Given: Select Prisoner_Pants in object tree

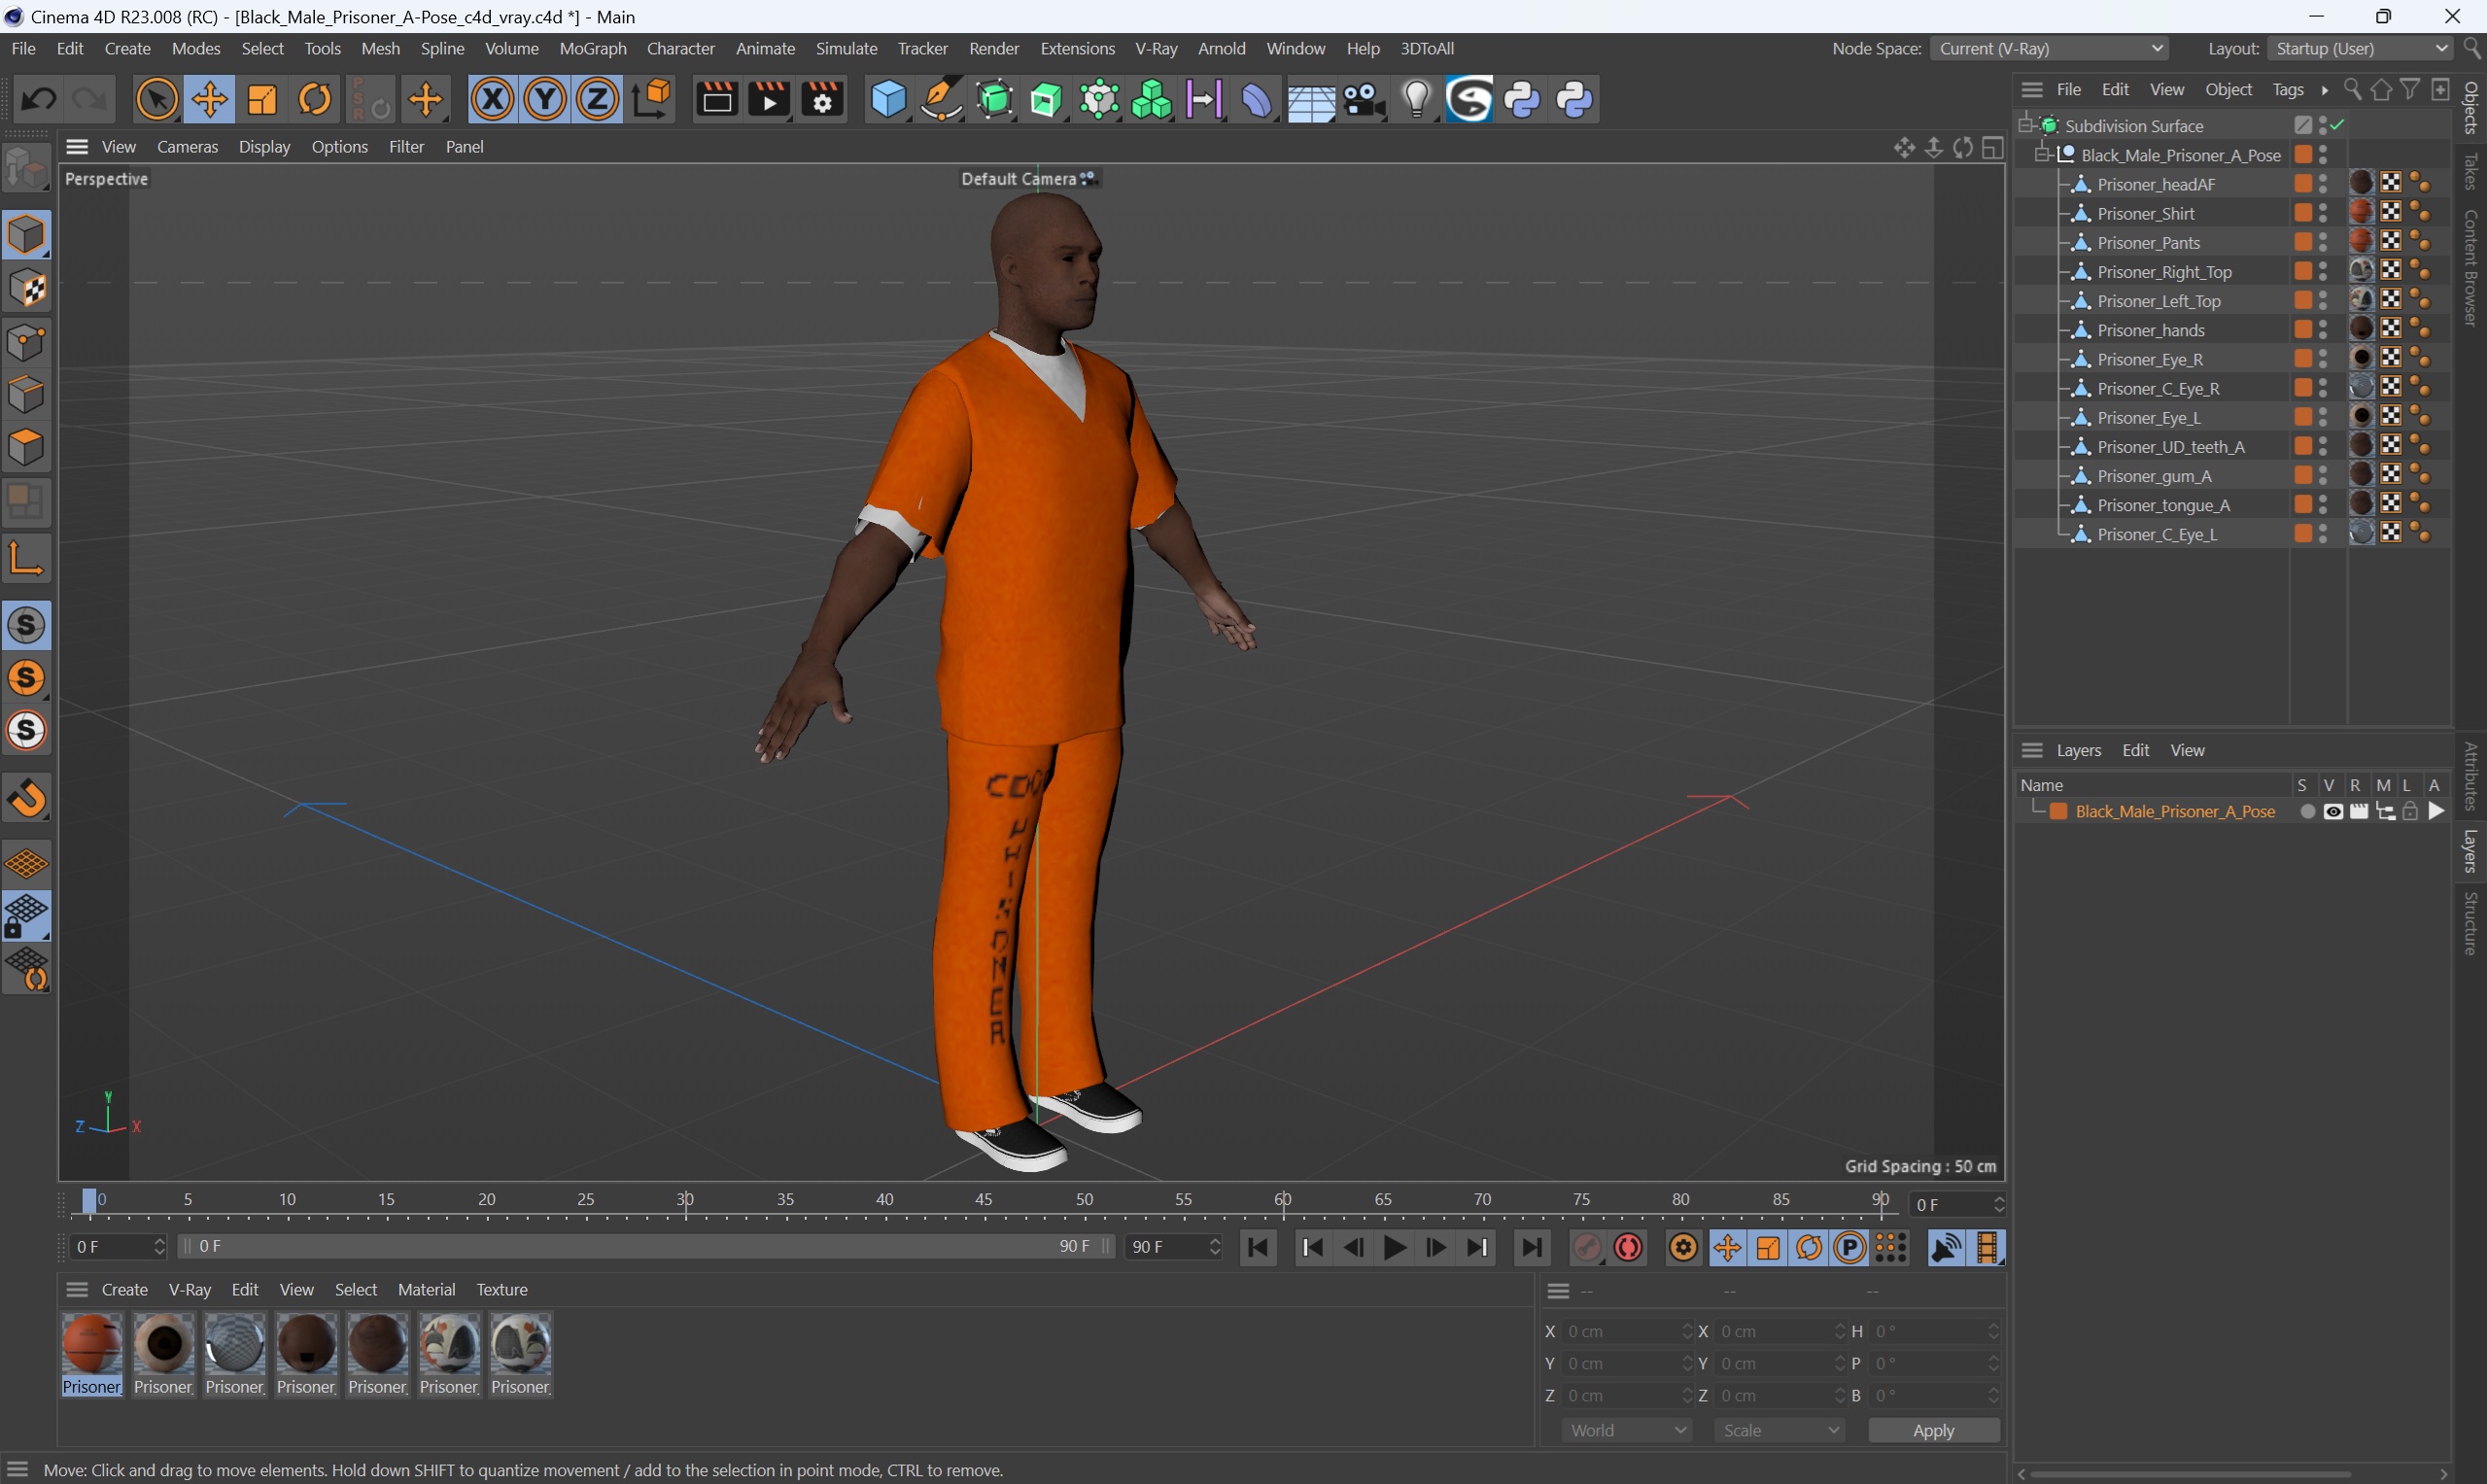Looking at the screenshot, I should (x=2148, y=242).
